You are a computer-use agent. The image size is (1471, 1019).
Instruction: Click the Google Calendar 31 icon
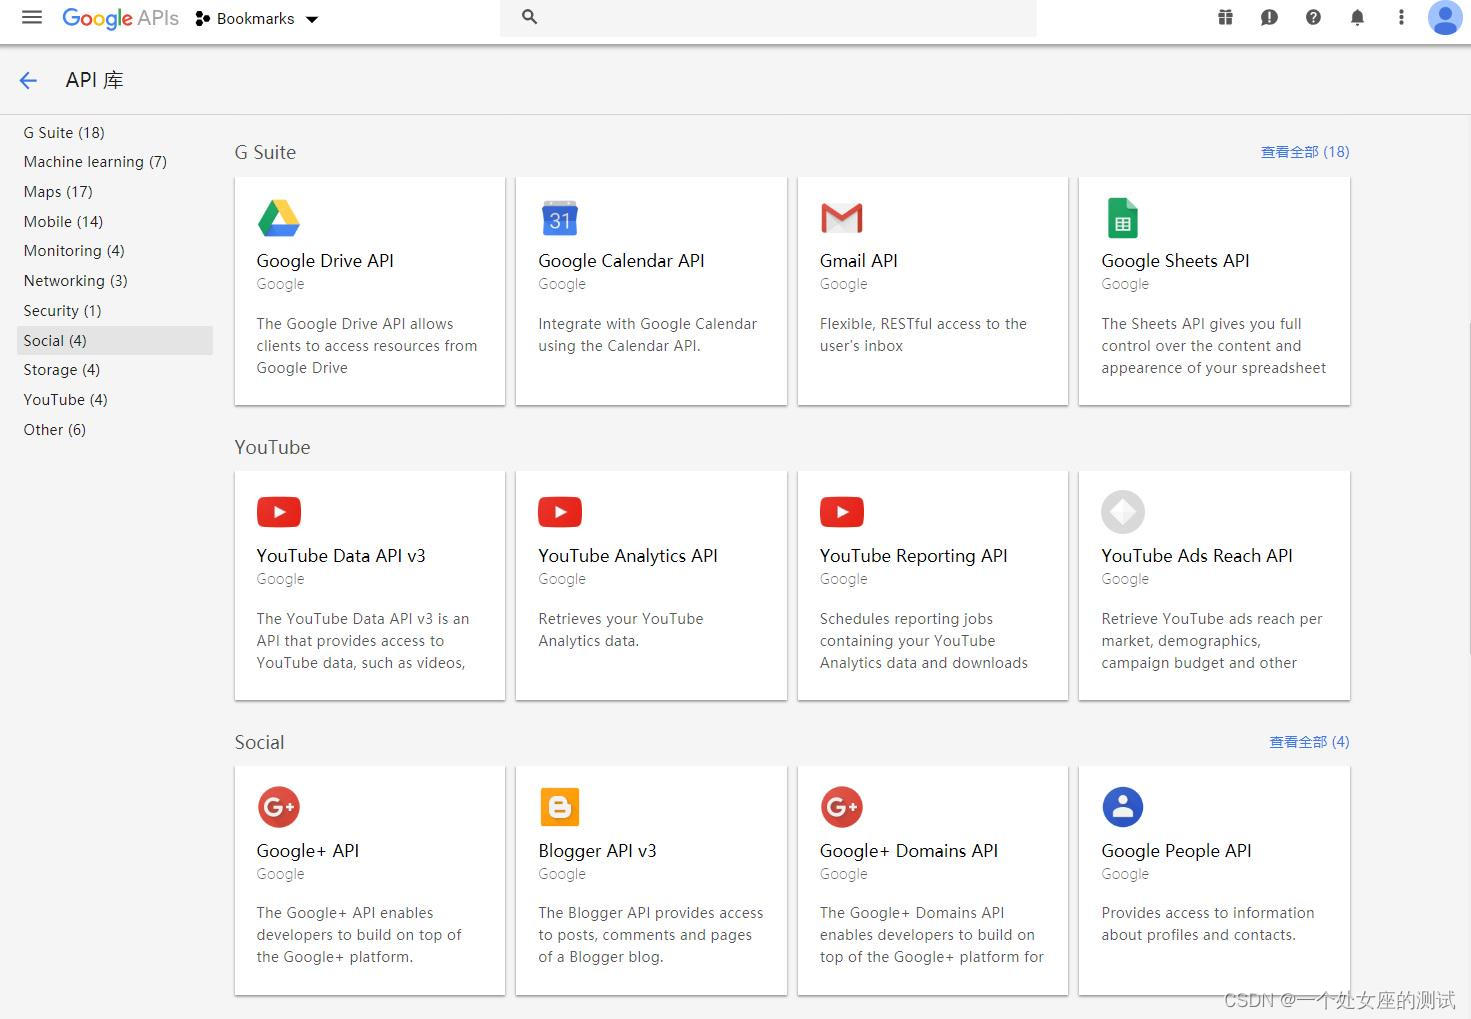click(x=560, y=218)
